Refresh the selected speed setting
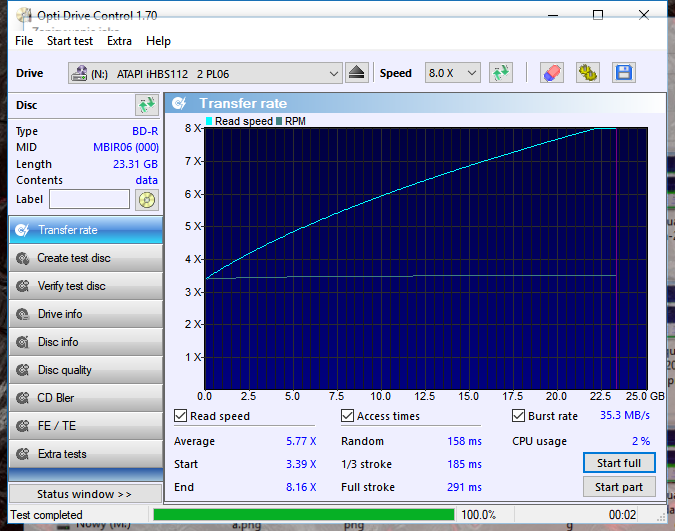Viewport: 675px width, 531px height. coord(501,73)
